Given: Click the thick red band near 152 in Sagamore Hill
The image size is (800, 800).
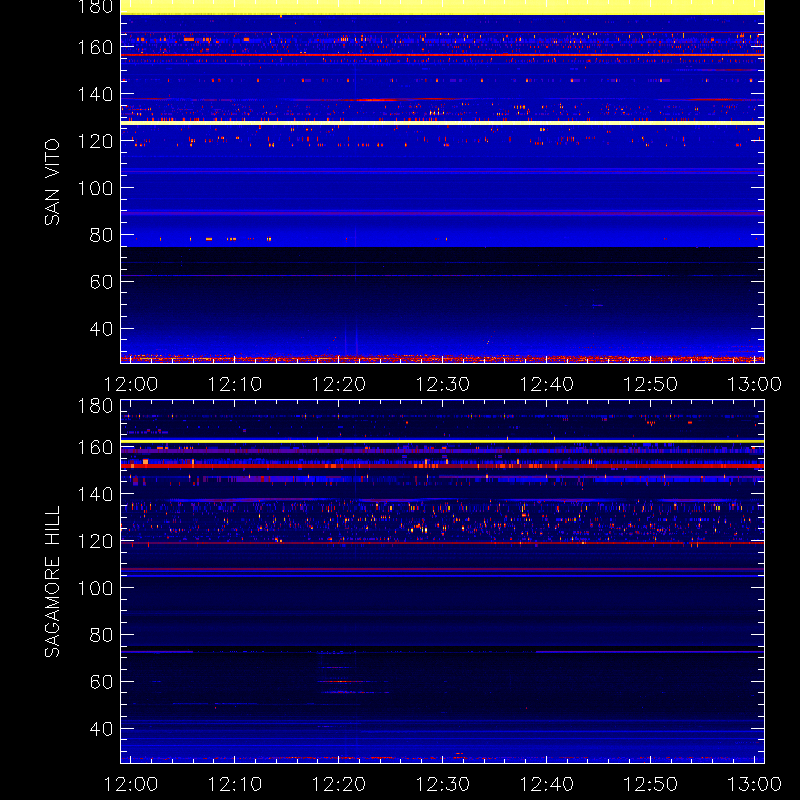Looking at the screenshot, I should point(442,466).
